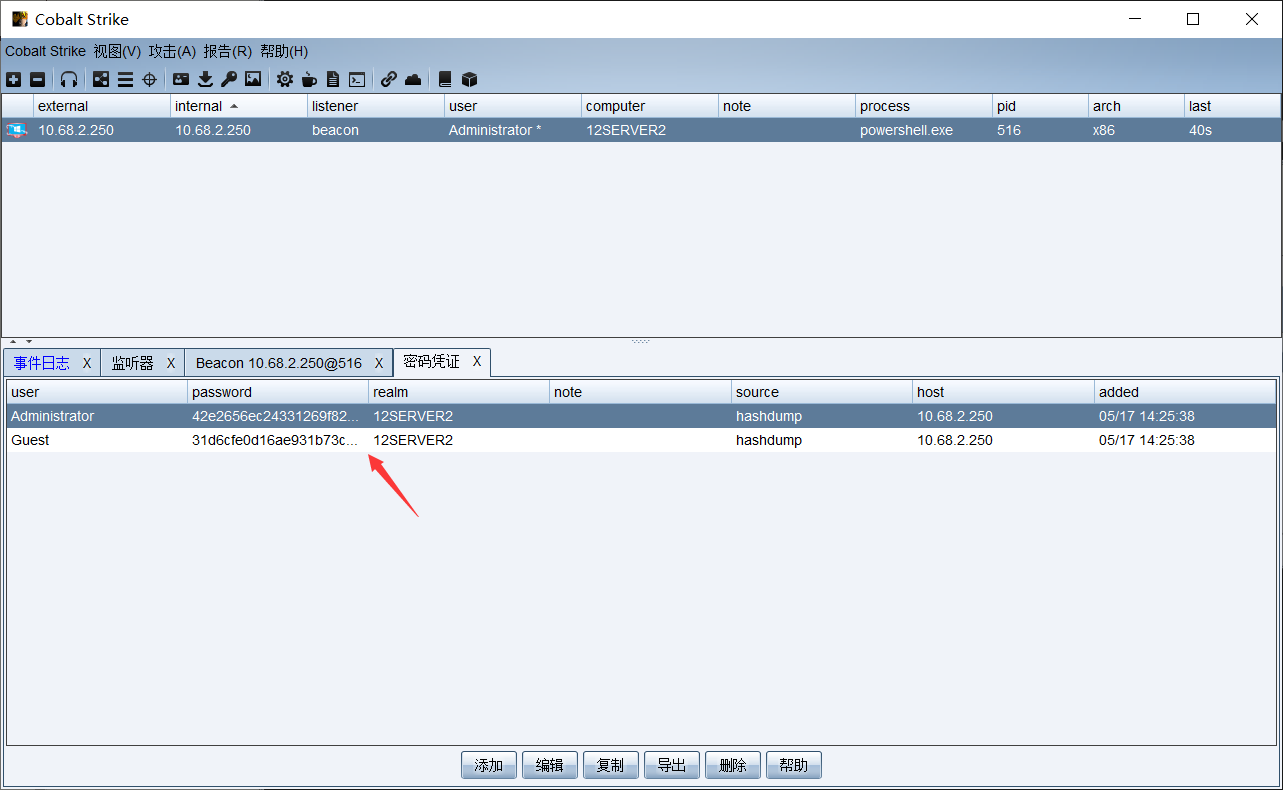
Task: Click the disconnect minus icon
Action: [x=37, y=79]
